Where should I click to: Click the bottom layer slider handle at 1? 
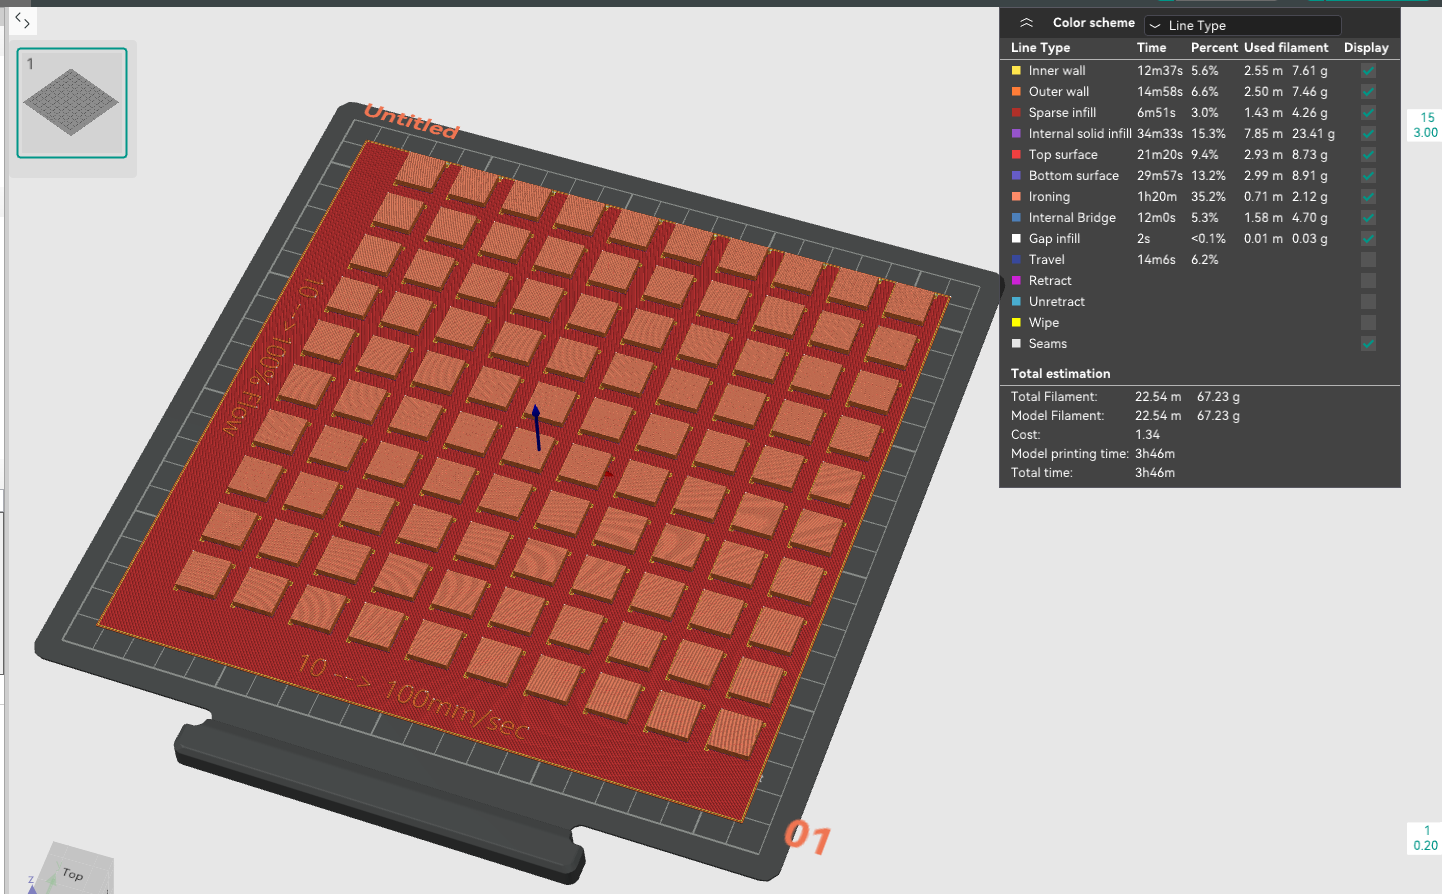pyautogui.click(x=1425, y=838)
